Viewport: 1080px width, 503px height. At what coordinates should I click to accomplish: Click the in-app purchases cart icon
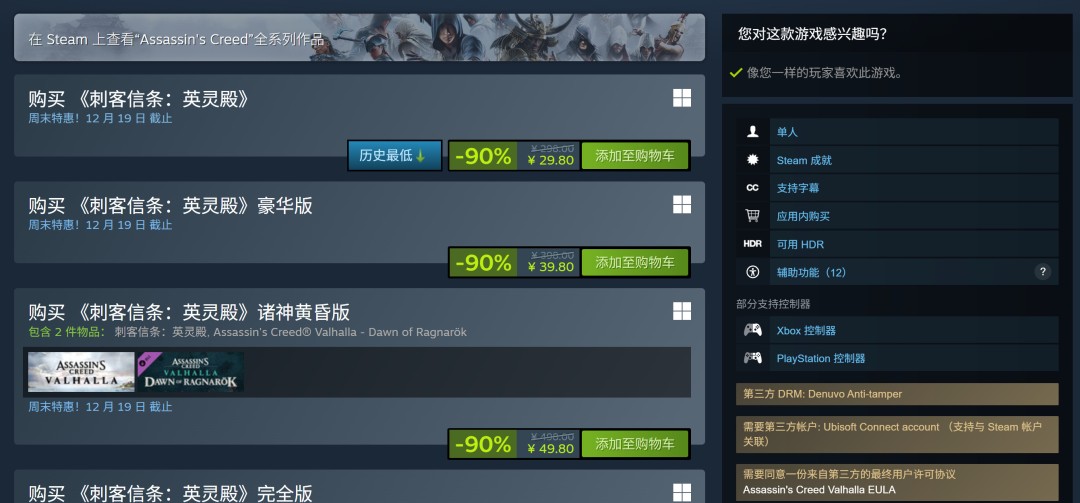tap(752, 216)
